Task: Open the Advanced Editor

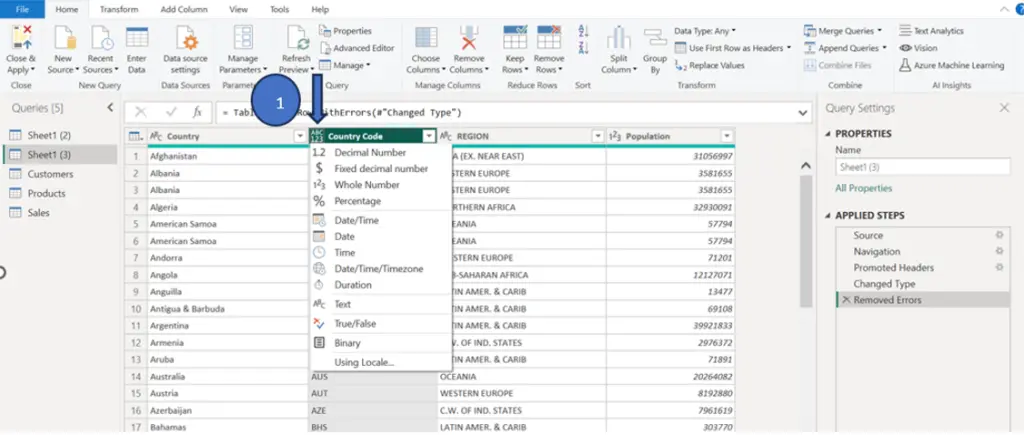Action: tap(357, 48)
